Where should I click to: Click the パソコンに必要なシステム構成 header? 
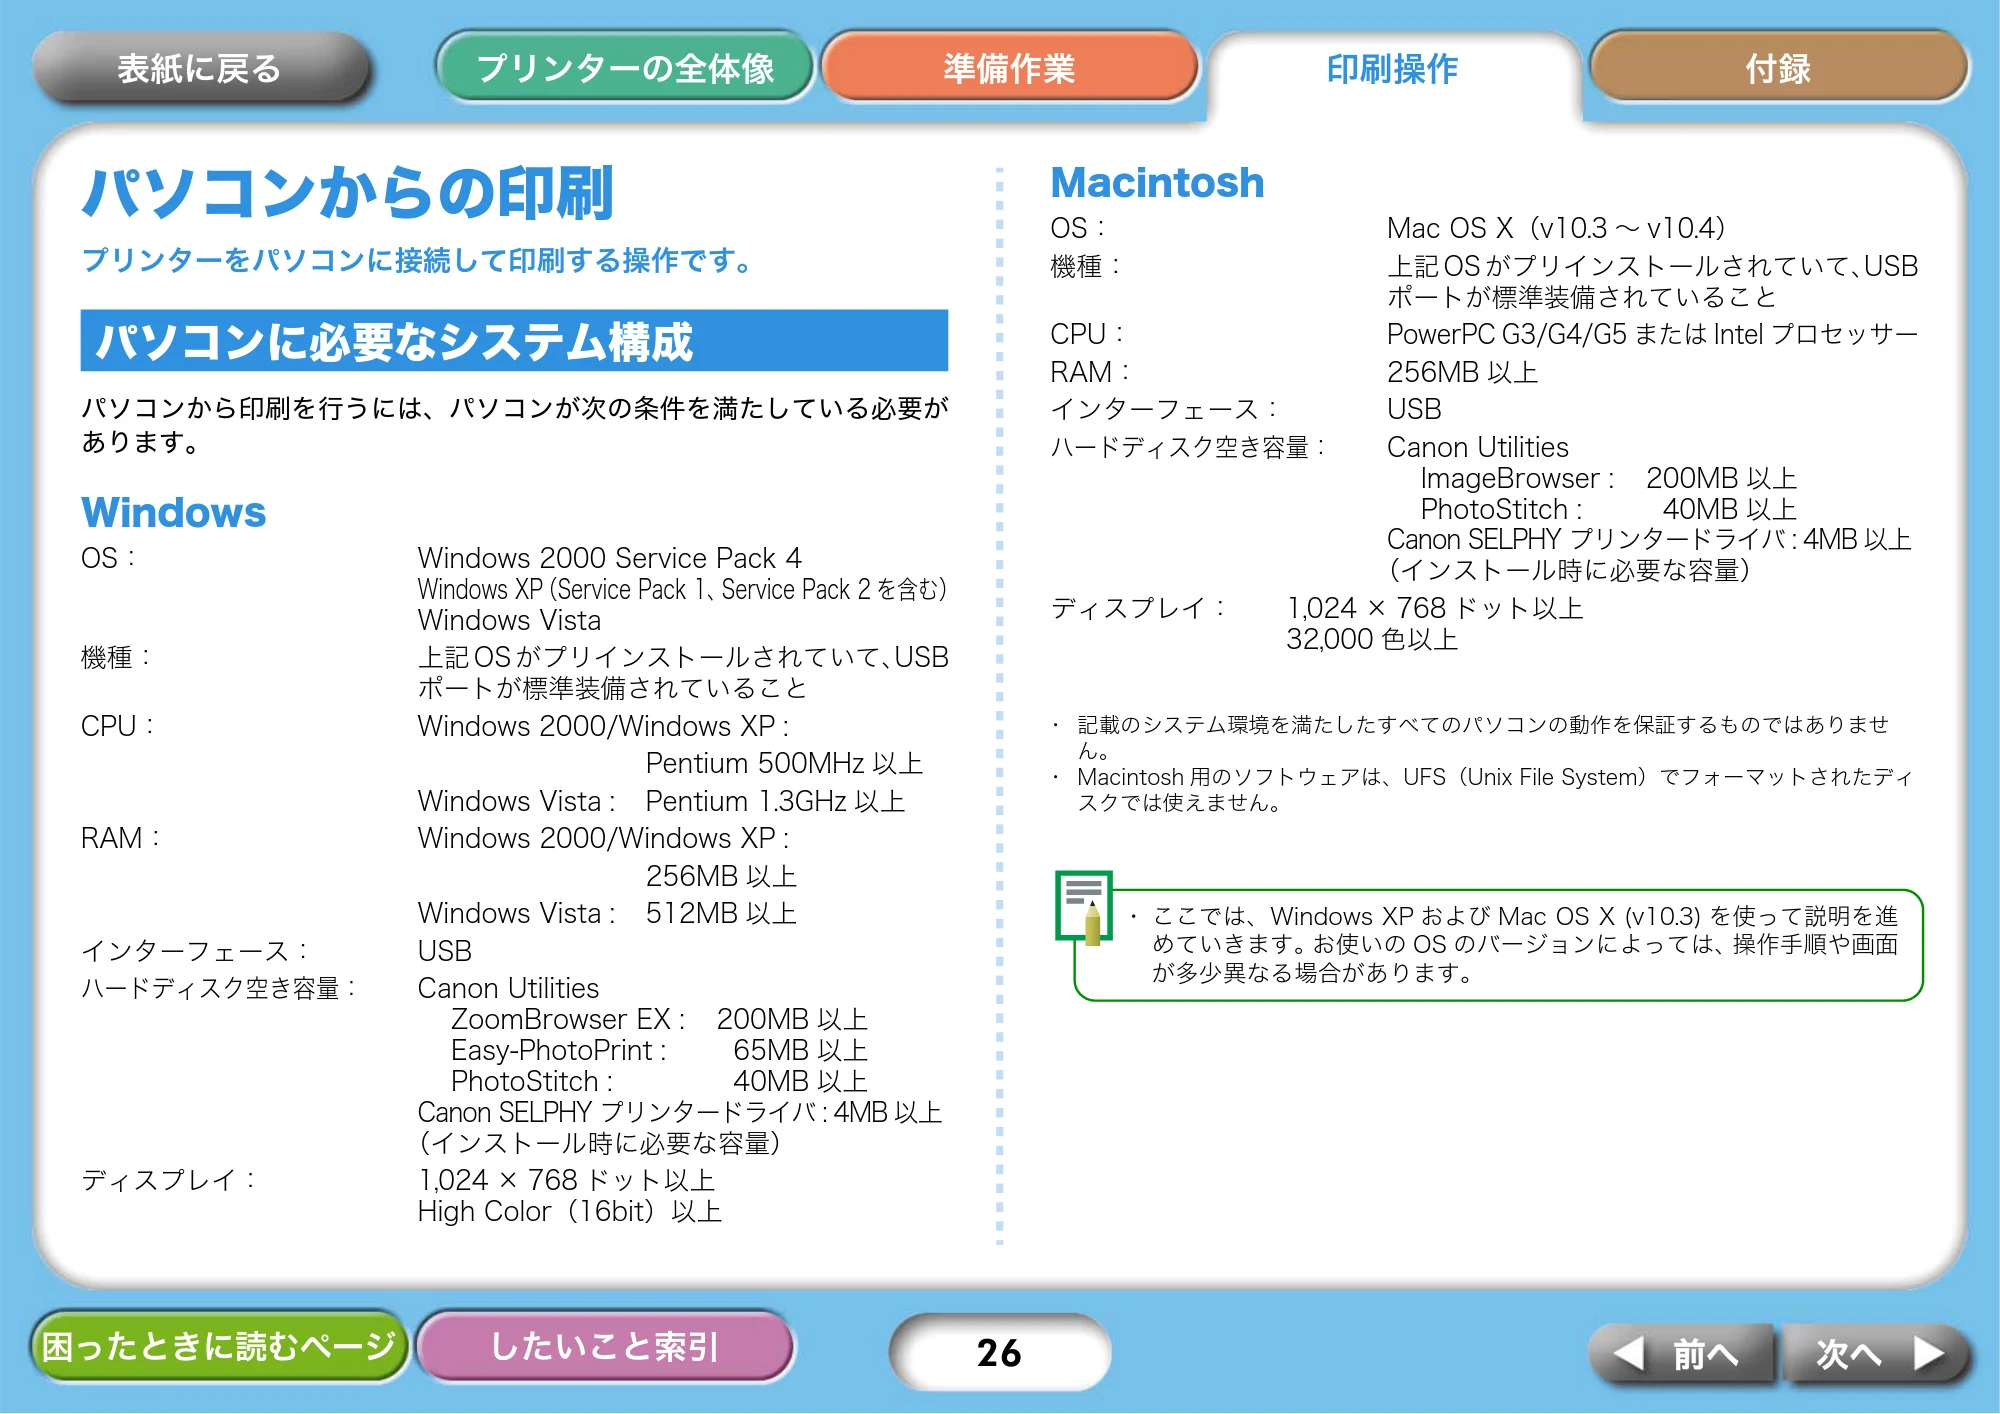(x=514, y=341)
